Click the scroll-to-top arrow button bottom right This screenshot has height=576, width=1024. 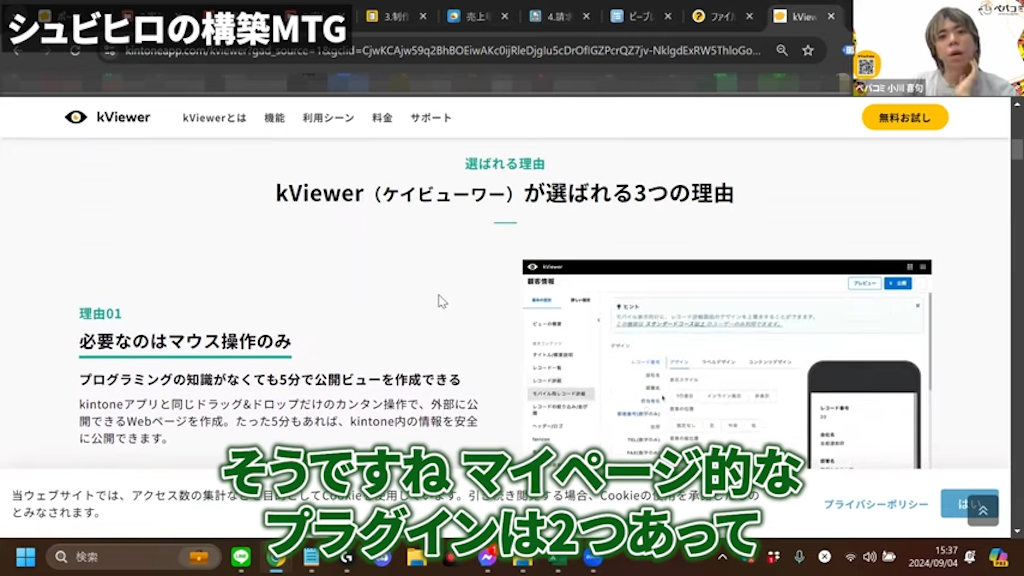click(x=982, y=509)
